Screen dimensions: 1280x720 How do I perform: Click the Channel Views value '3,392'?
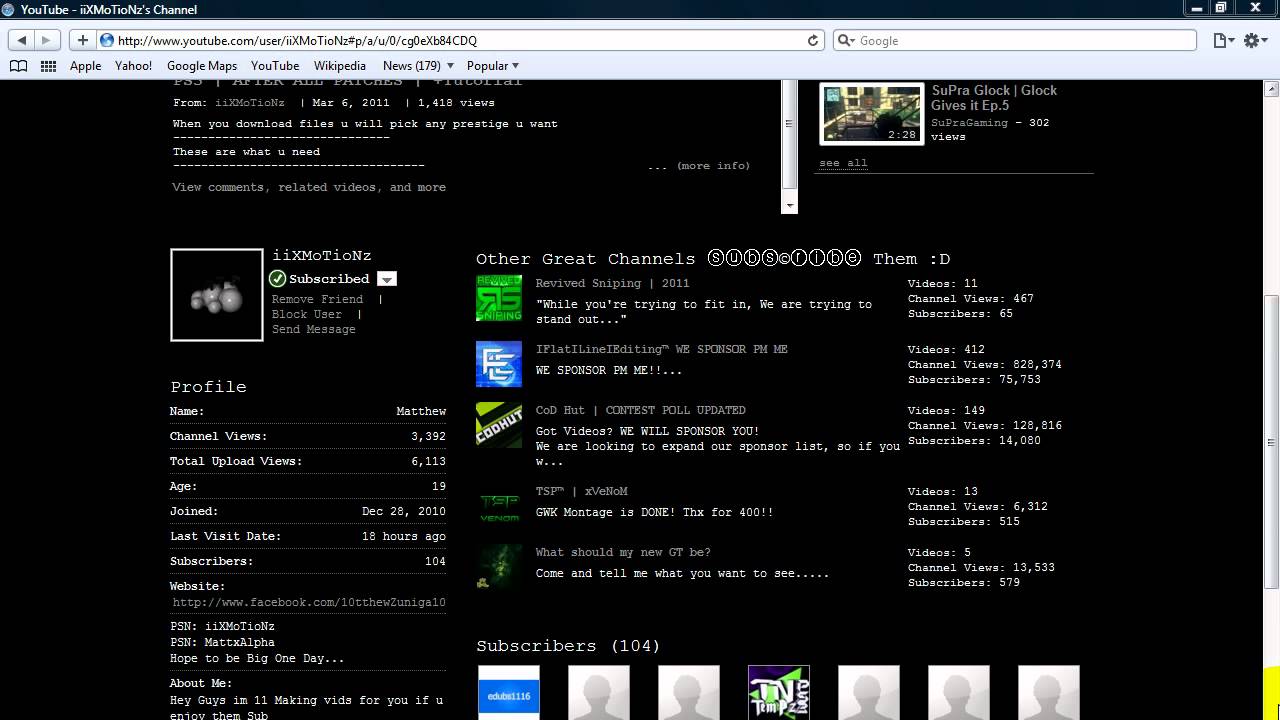428,437
